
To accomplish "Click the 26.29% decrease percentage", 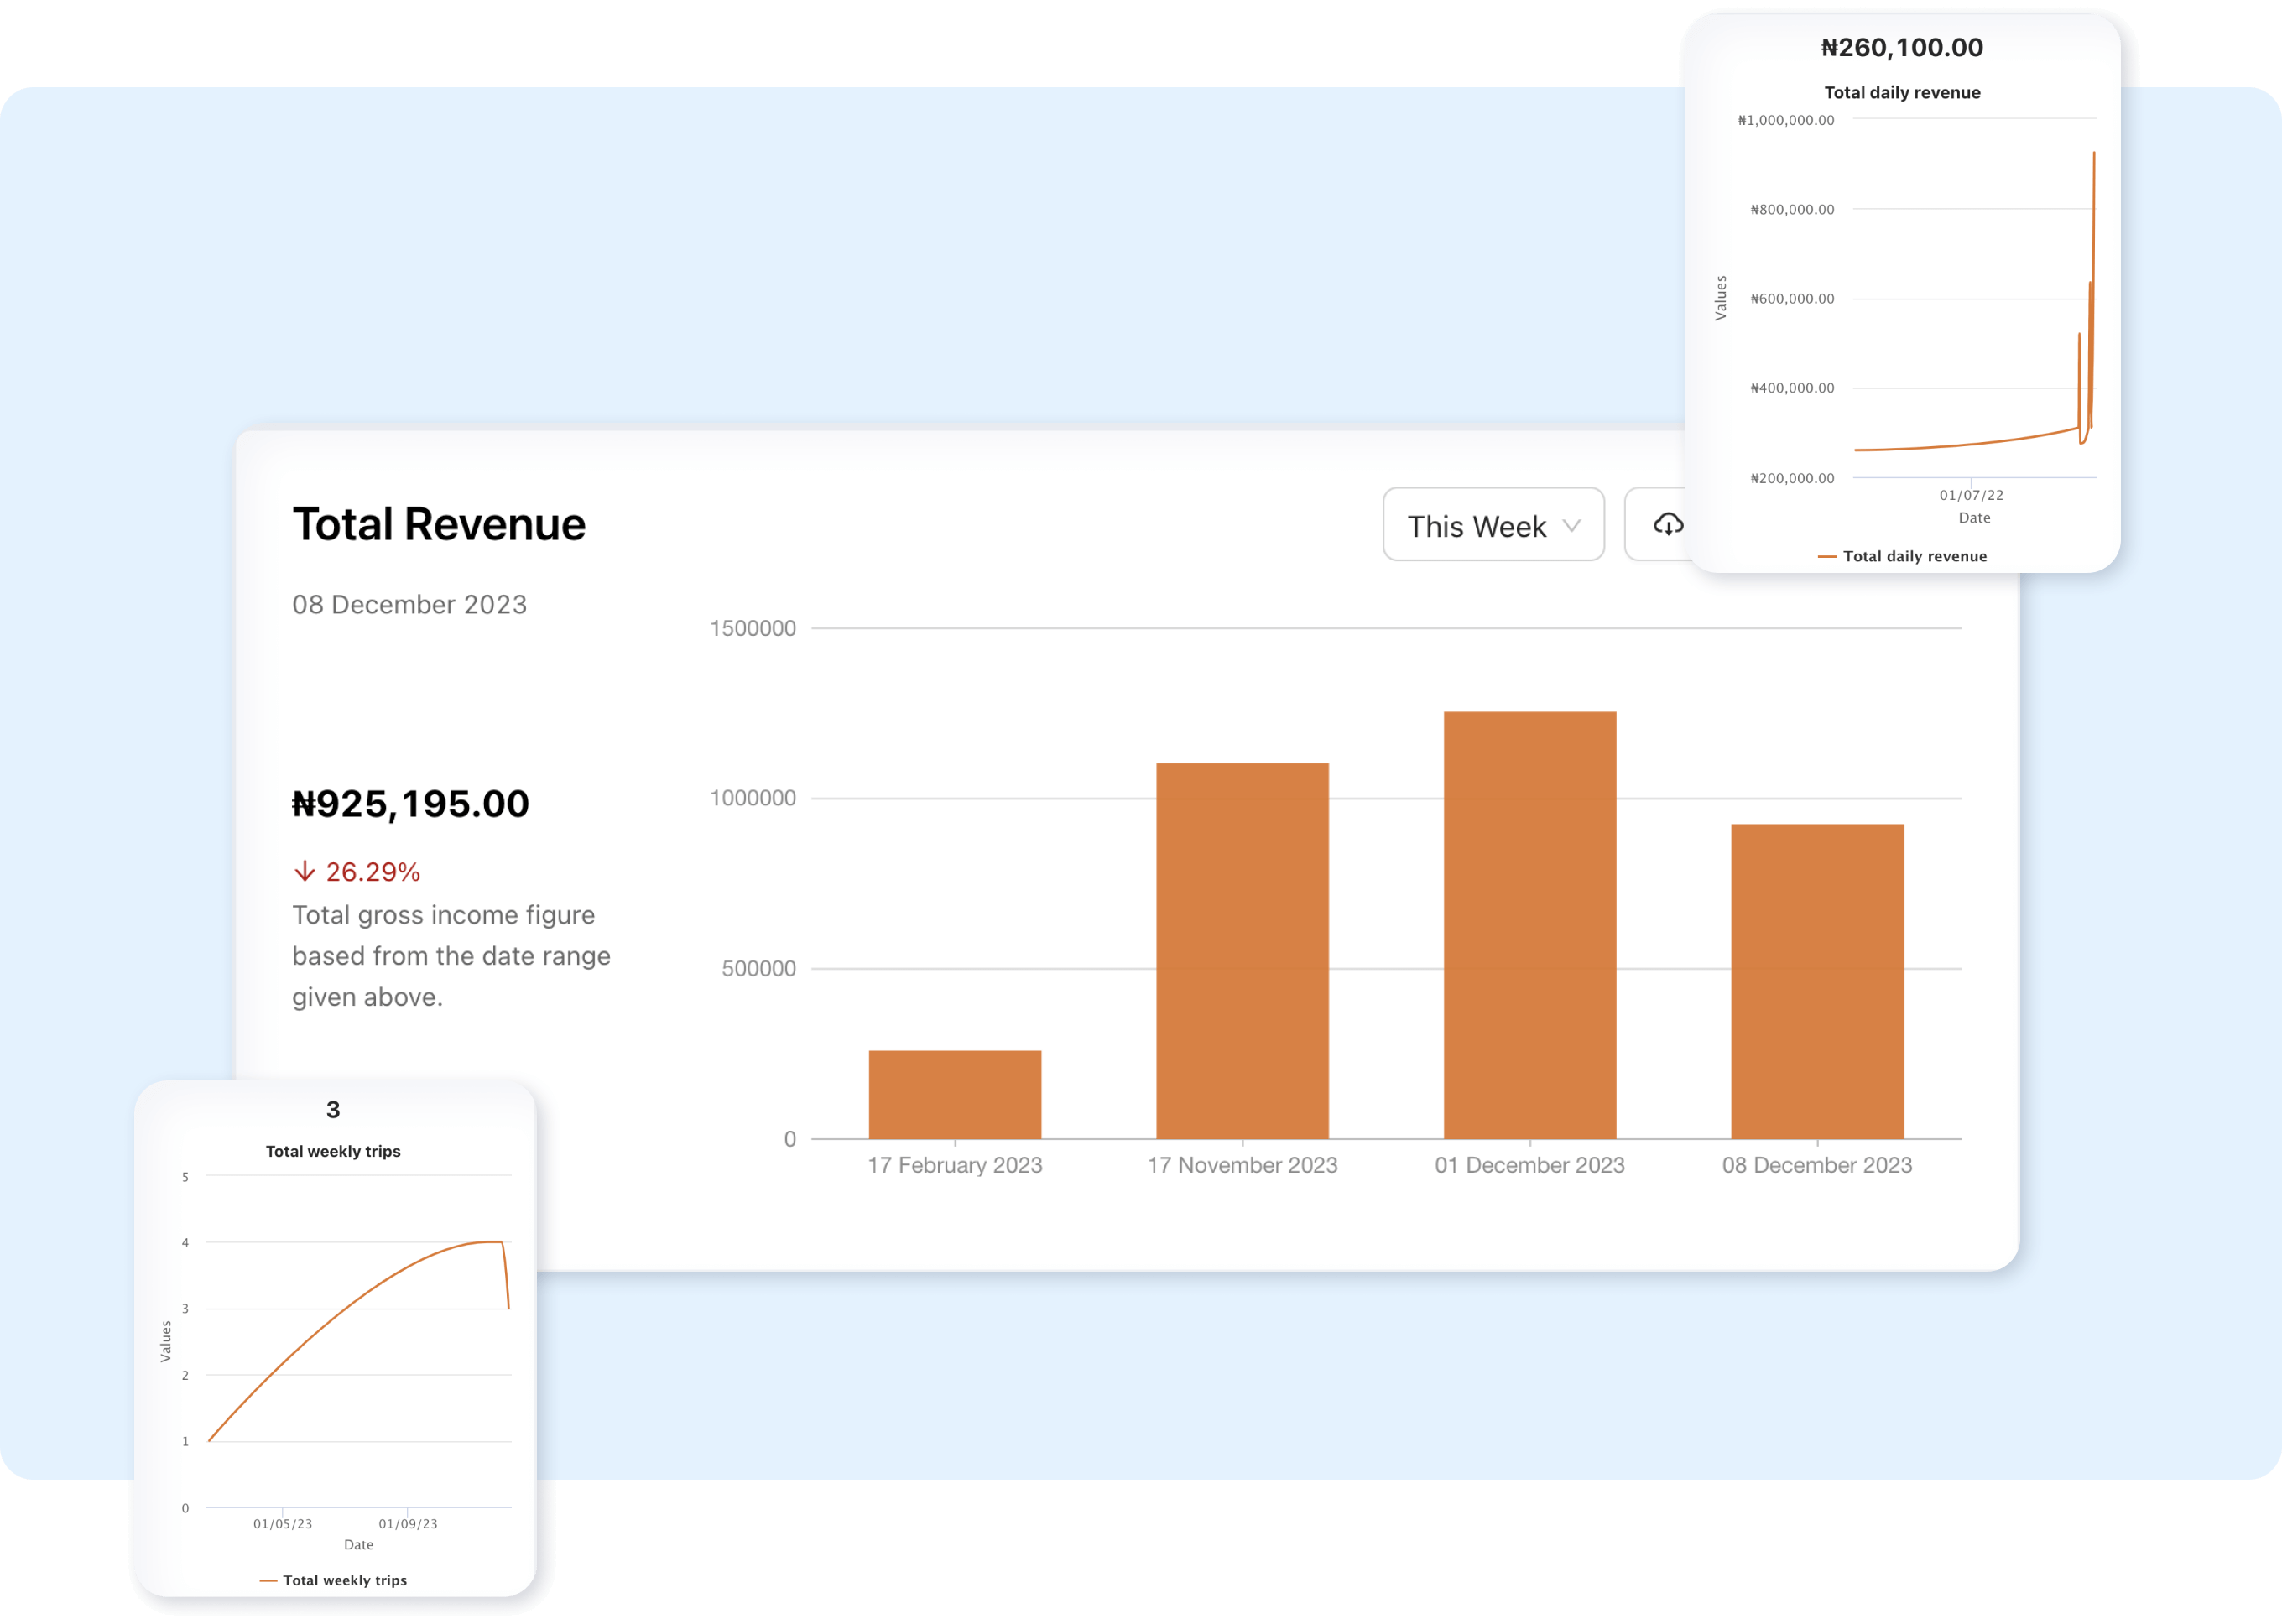I will coord(372,872).
